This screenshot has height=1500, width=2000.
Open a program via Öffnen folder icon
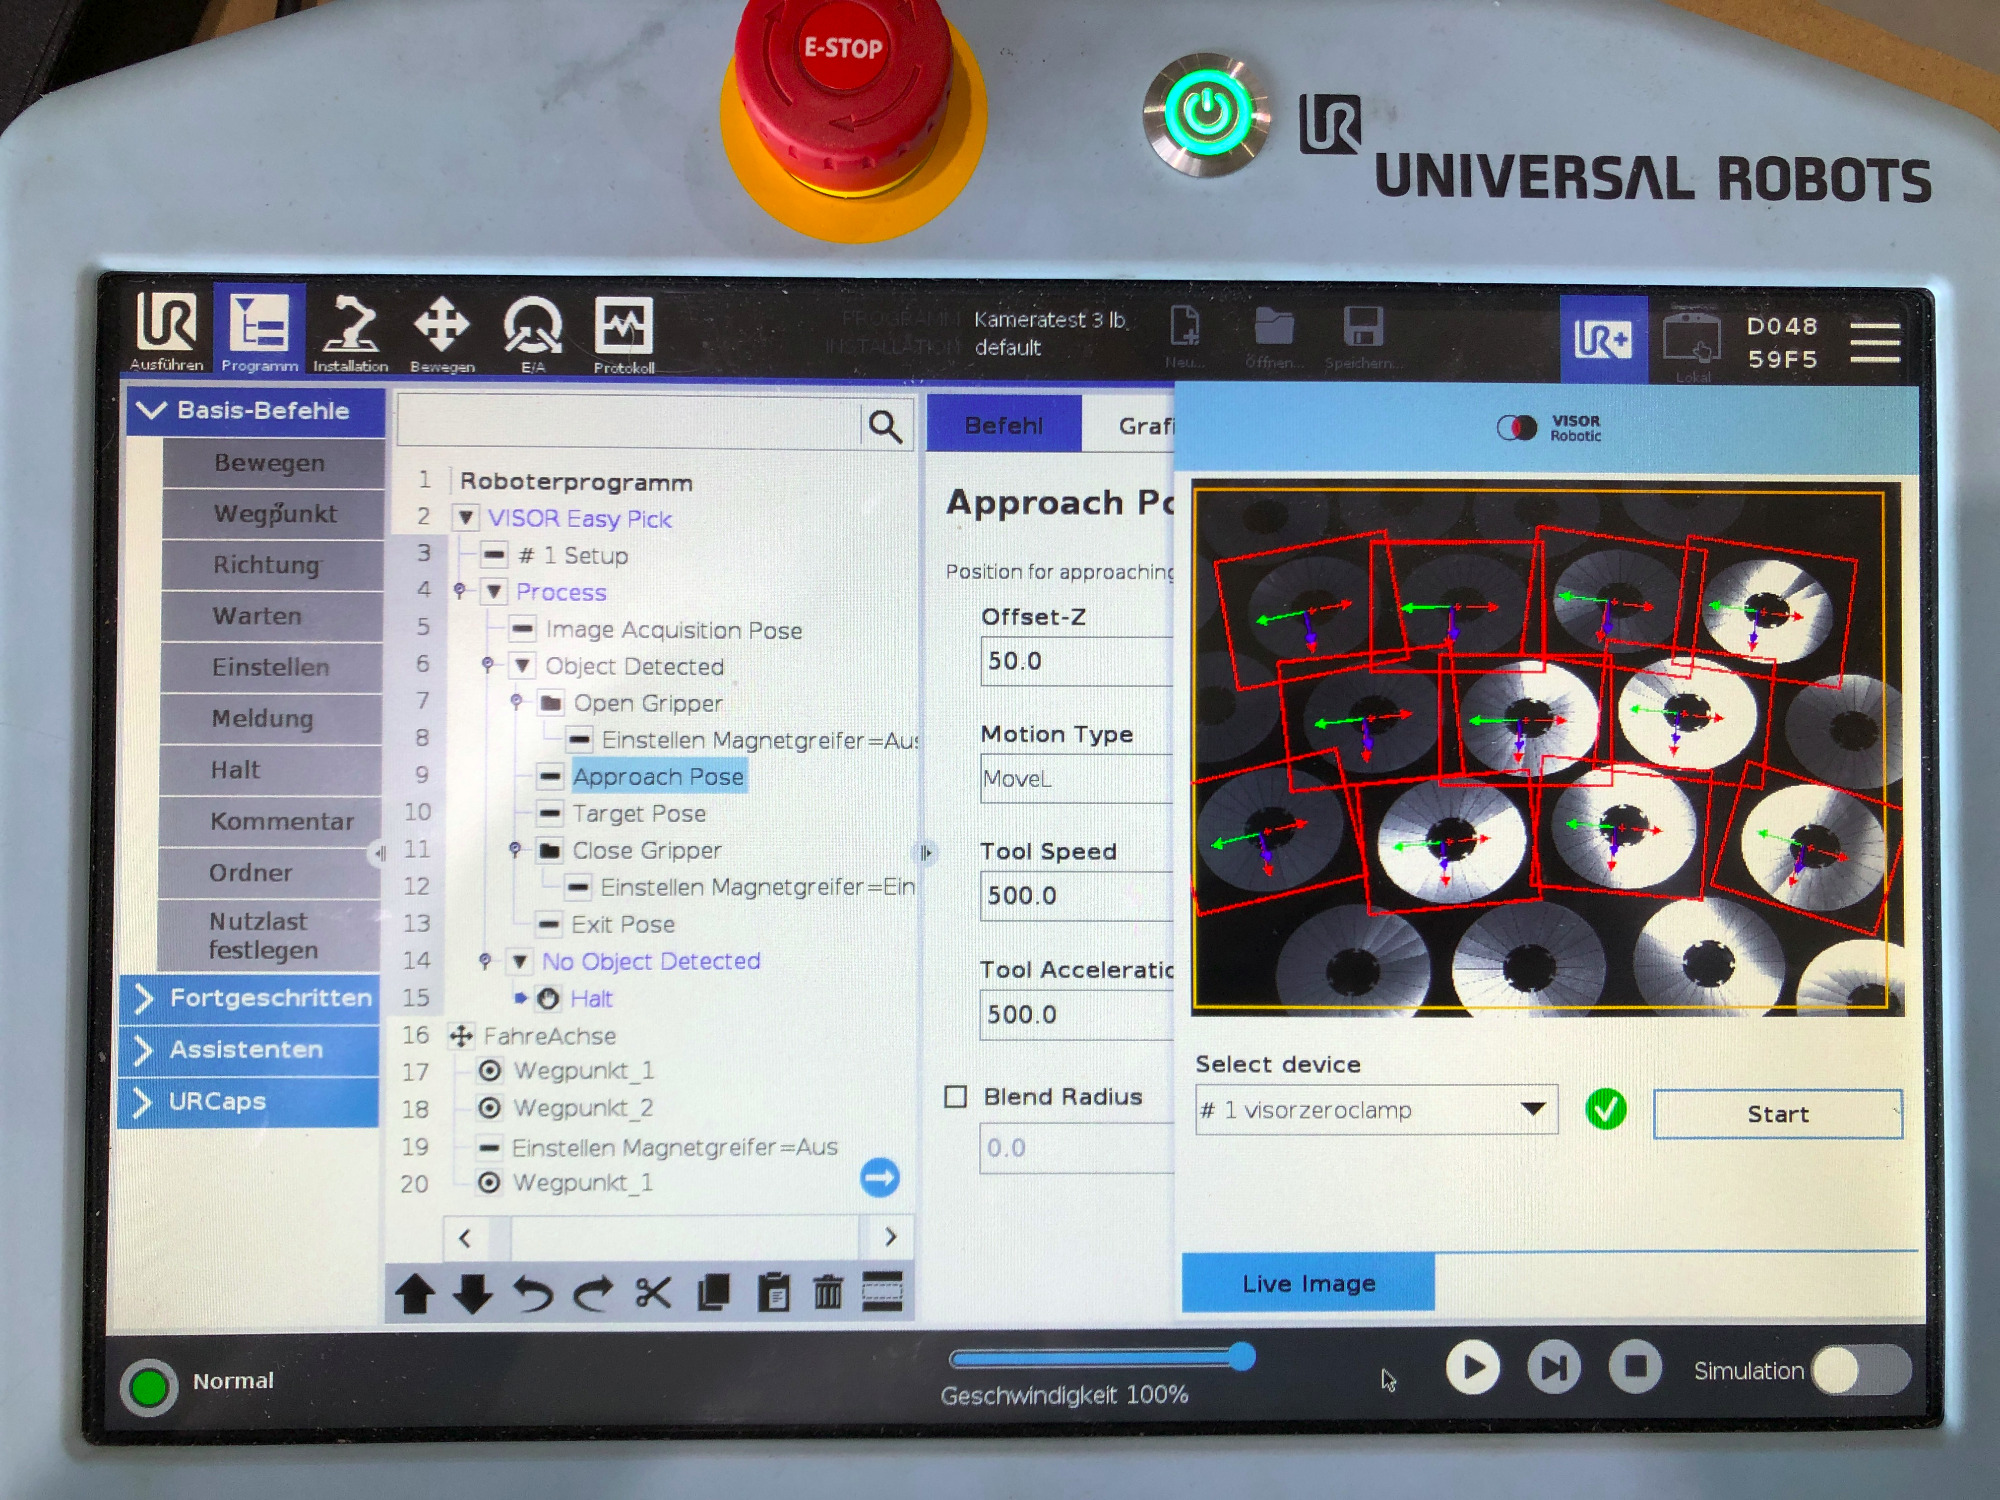point(1274,336)
